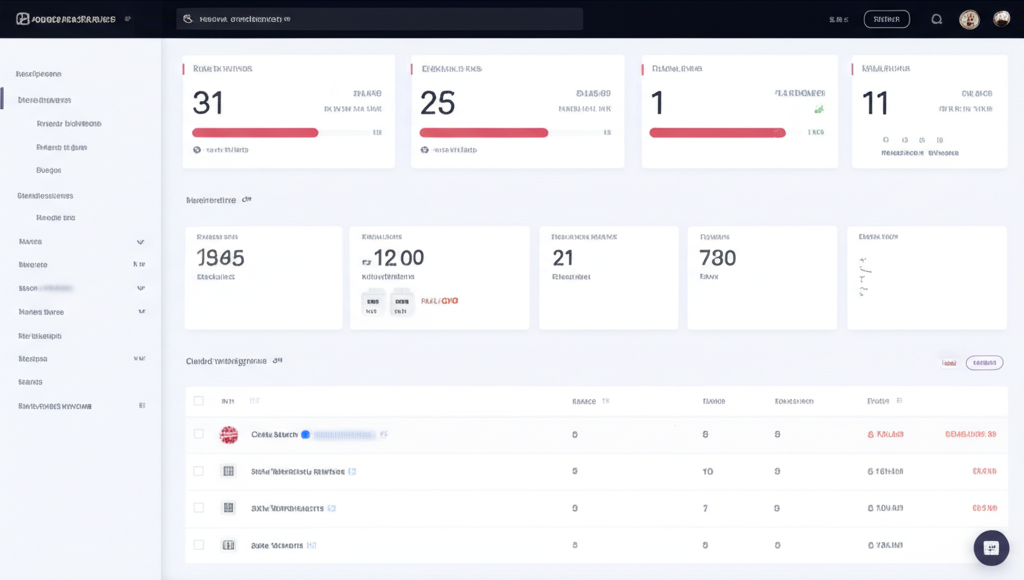
Task: Click the rightmost pill button above the table
Action: click(983, 362)
